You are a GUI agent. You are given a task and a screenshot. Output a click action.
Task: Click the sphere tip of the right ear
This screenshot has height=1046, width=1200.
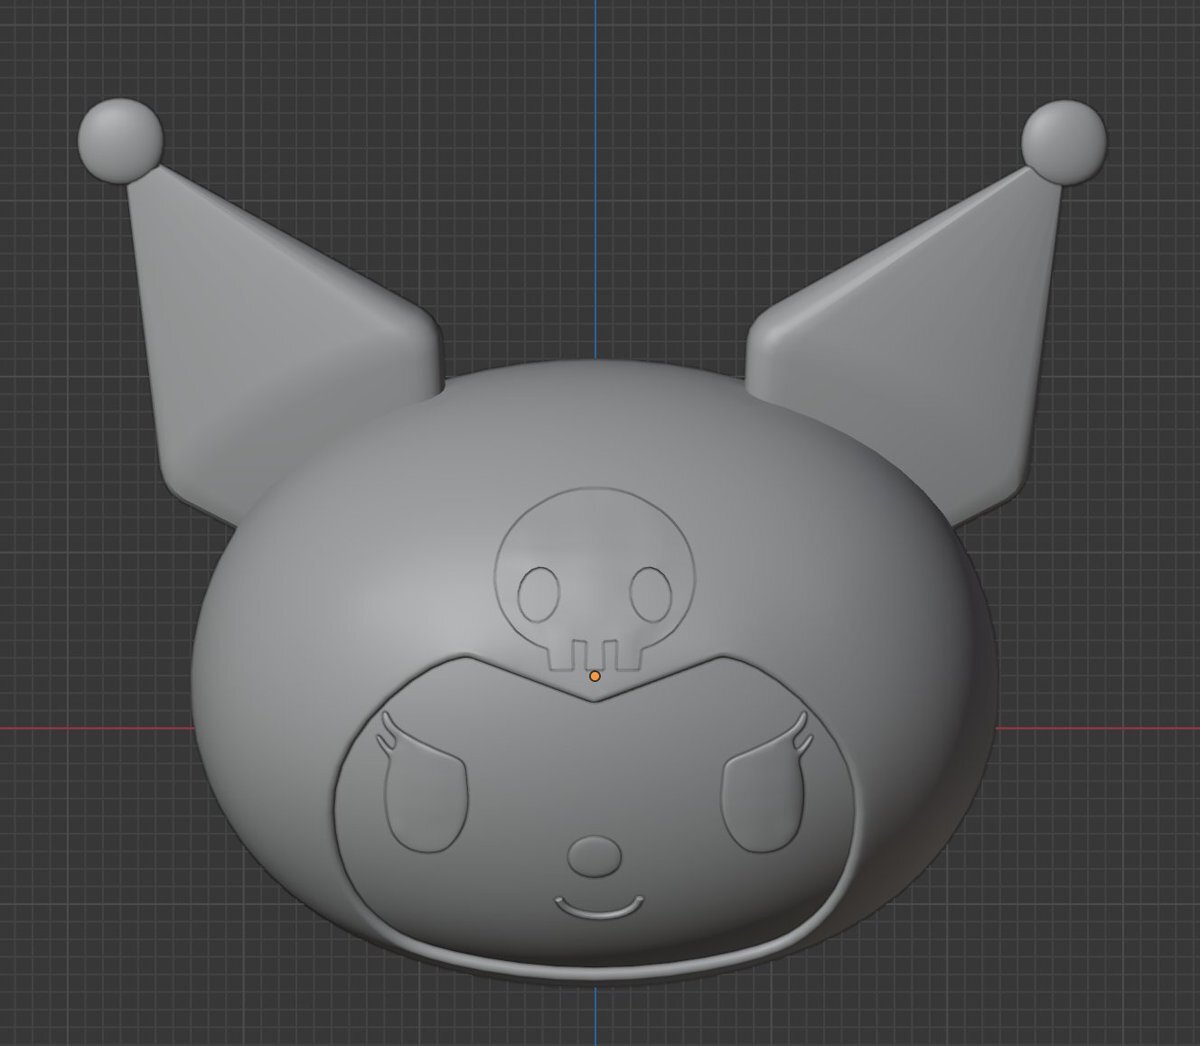point(1064,142)
